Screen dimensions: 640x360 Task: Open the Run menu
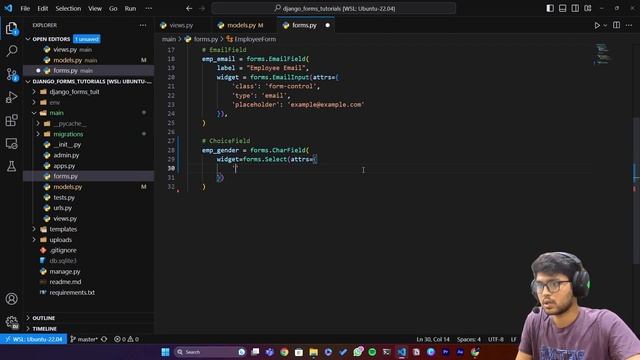pyautogui.click(x=130, y=9)
